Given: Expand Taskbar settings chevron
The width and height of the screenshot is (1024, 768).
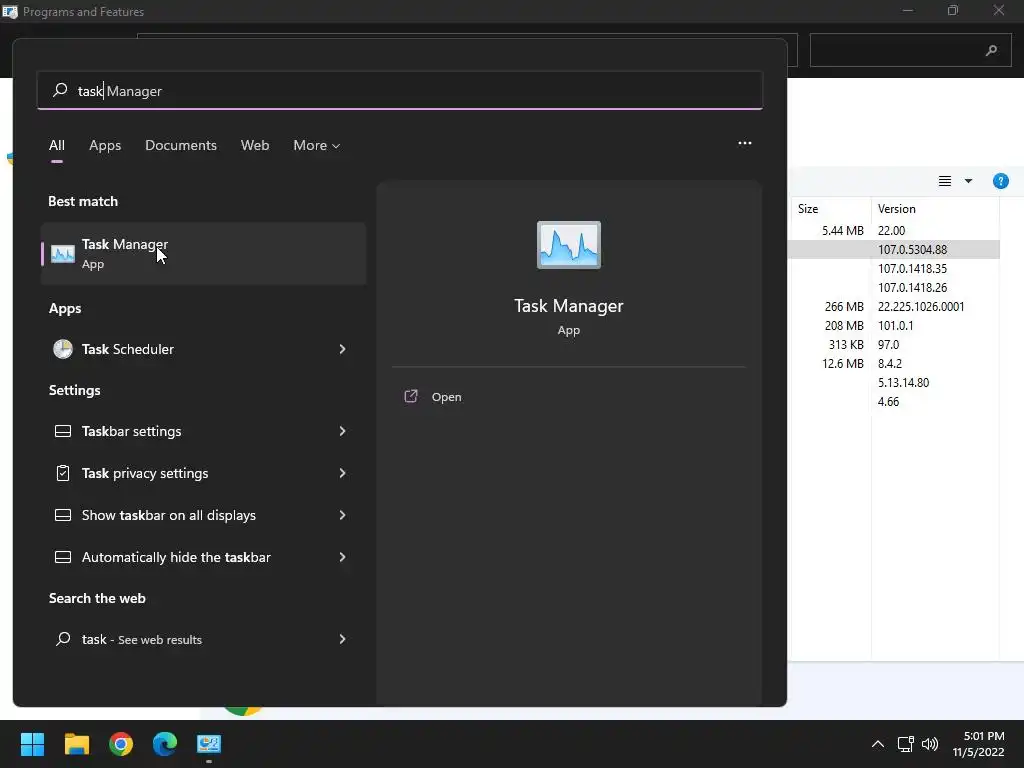Looking at the screenshot, I should click(x=342, y=431).
